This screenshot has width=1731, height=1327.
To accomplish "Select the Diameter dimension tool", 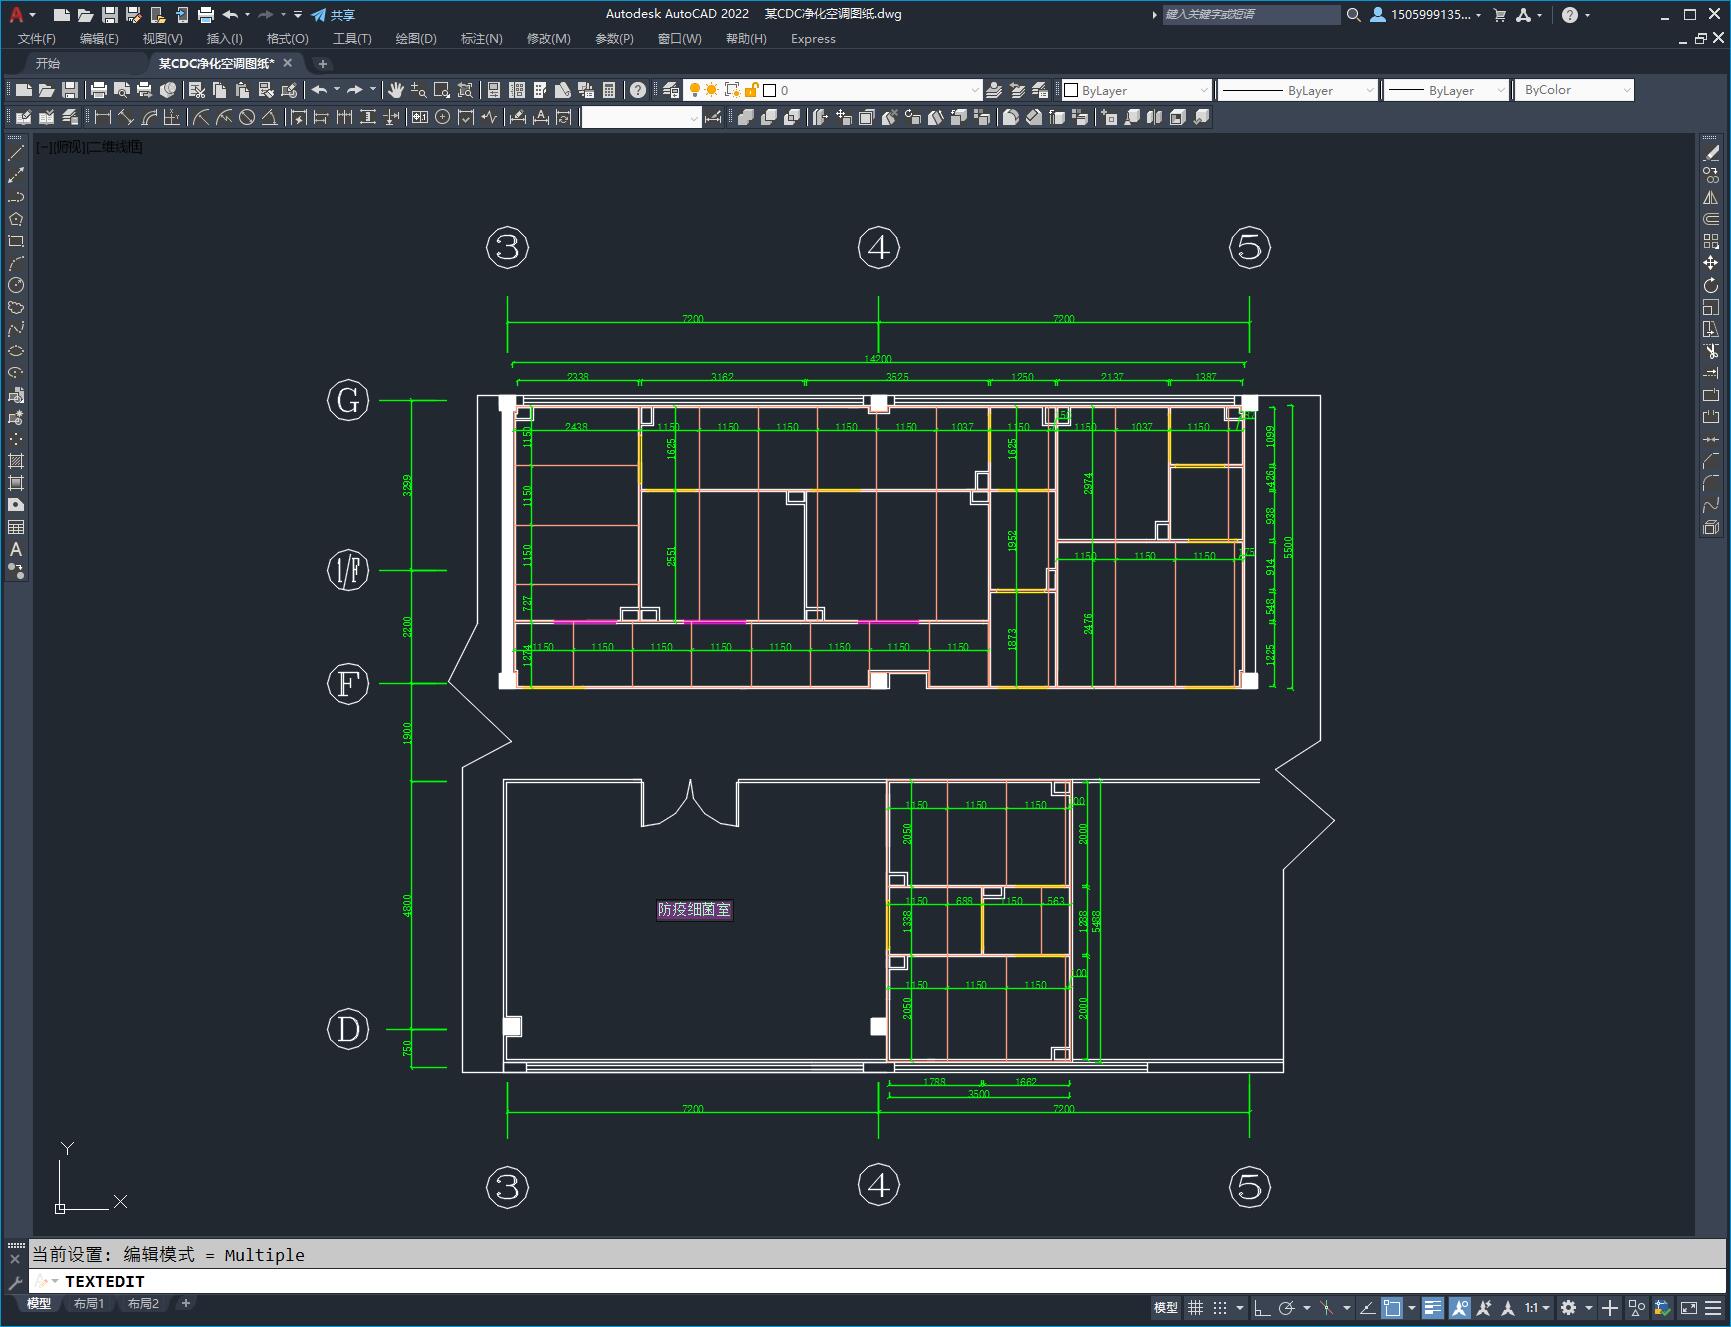I will 247,117.
